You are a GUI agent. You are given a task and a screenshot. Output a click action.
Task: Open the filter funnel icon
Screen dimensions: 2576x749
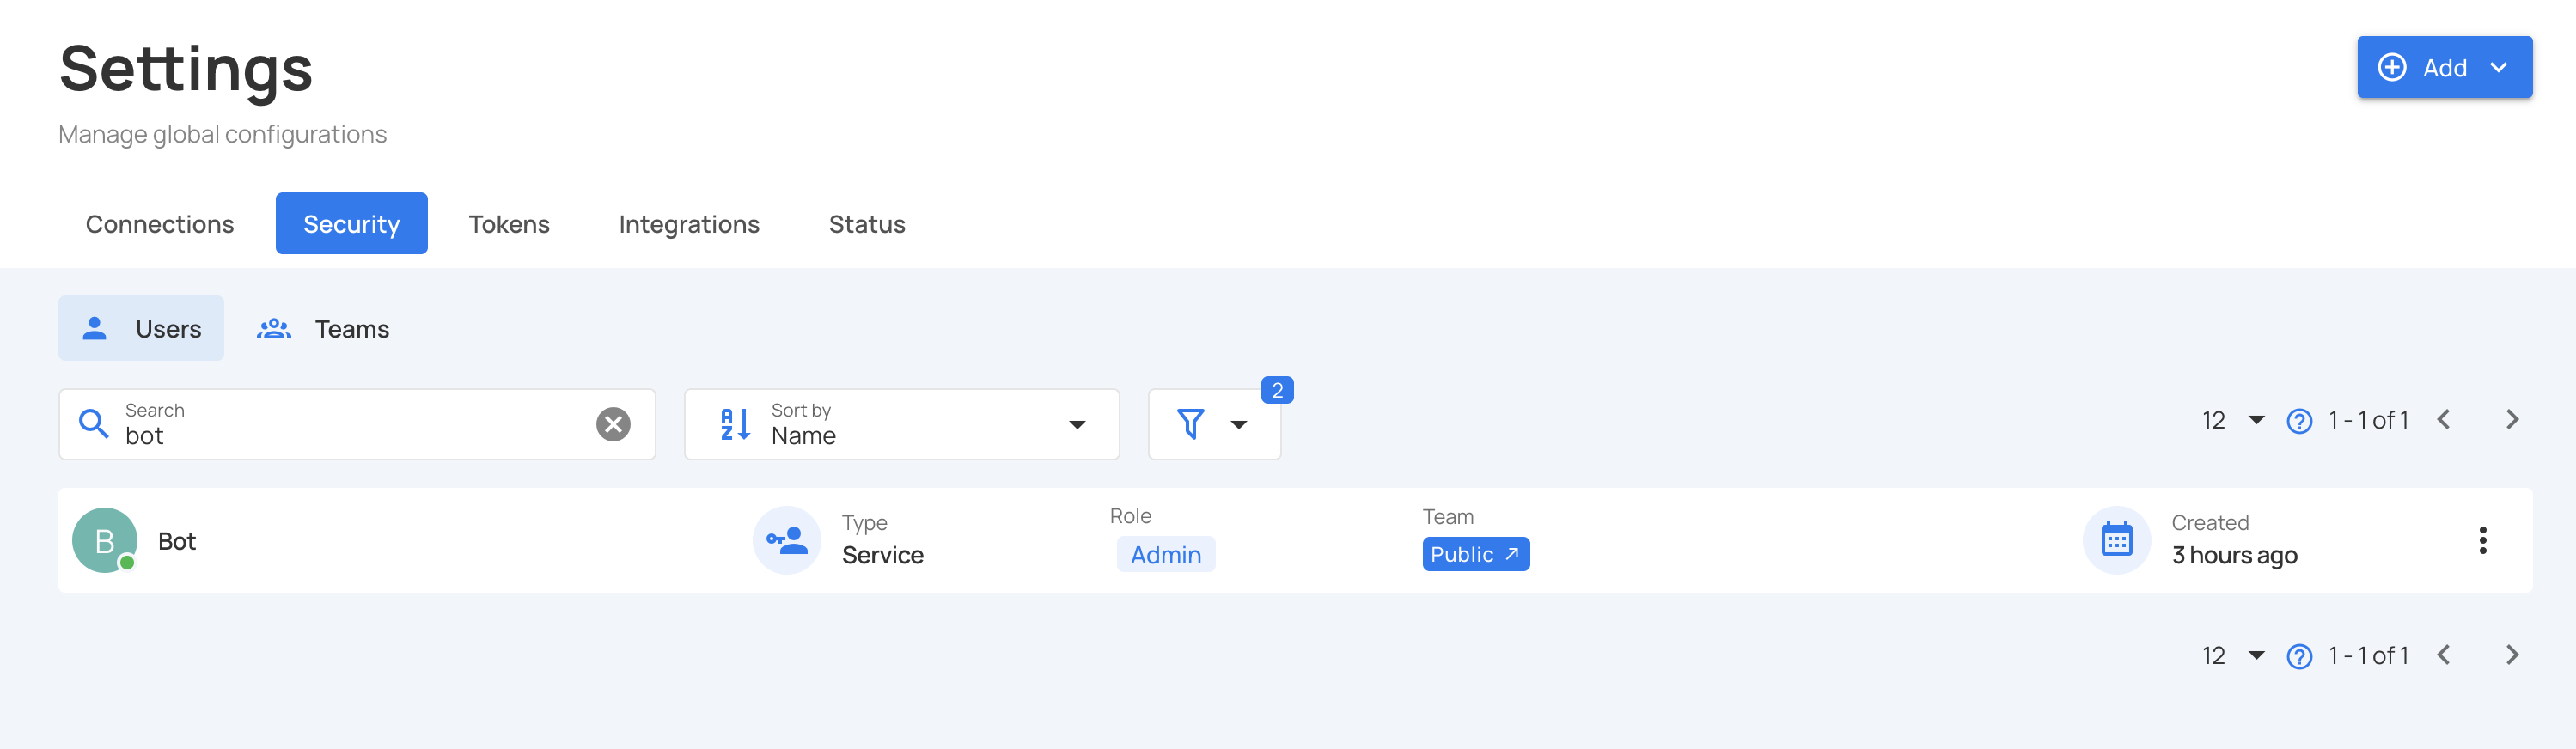1192,424
